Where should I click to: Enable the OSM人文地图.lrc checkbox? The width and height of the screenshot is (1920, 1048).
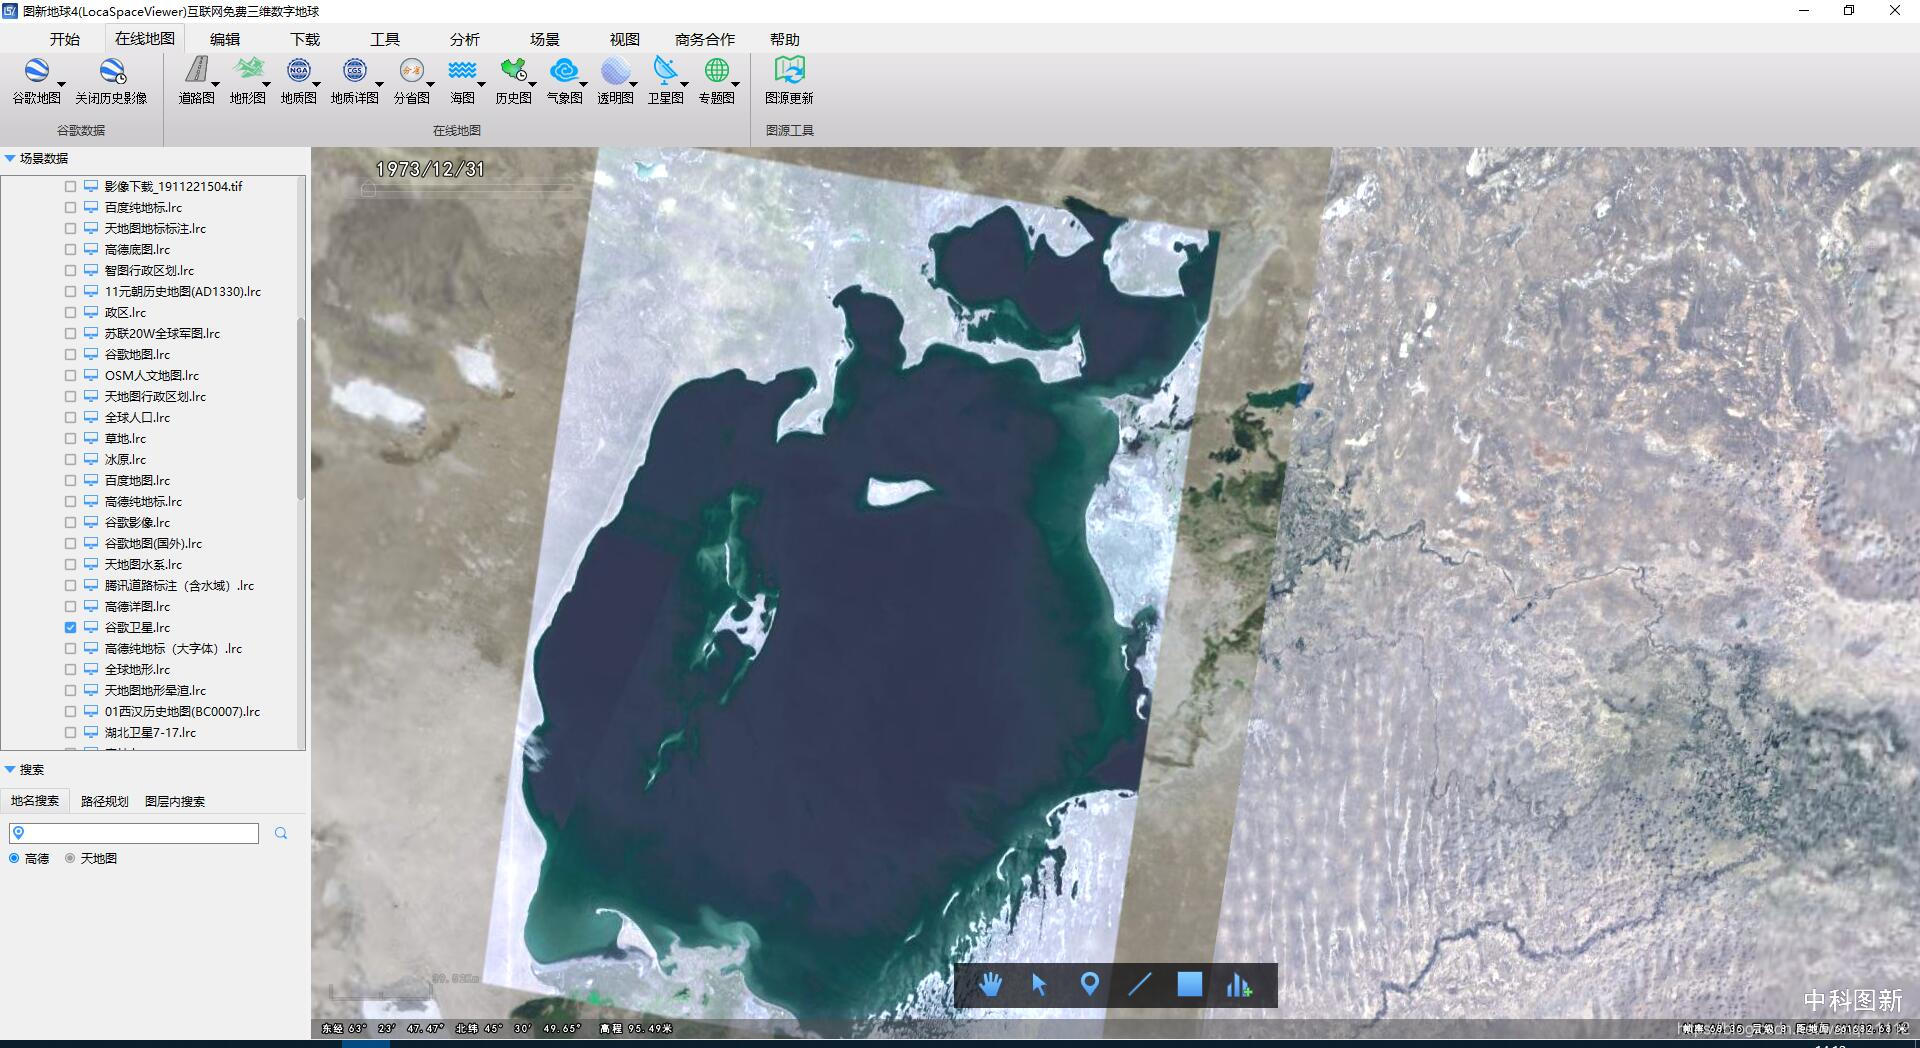(x=70, y=375)
